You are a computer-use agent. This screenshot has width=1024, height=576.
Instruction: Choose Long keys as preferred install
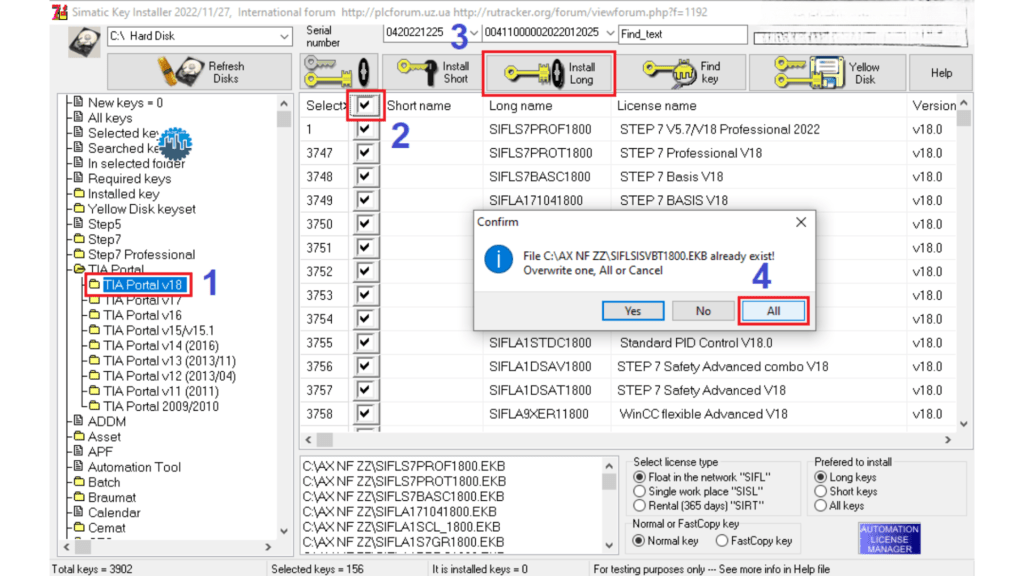click(x=821, y=477)
